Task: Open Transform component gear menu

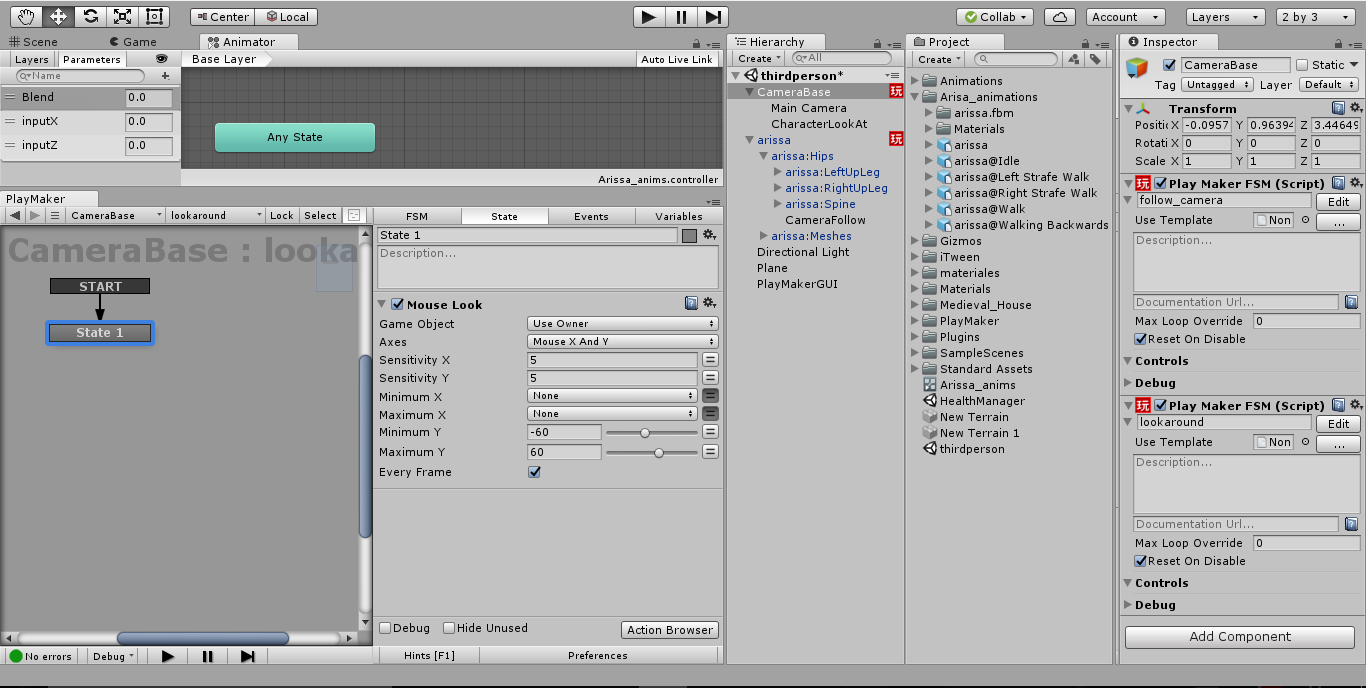Action: pyautogui.click(x=1356, y=108)
